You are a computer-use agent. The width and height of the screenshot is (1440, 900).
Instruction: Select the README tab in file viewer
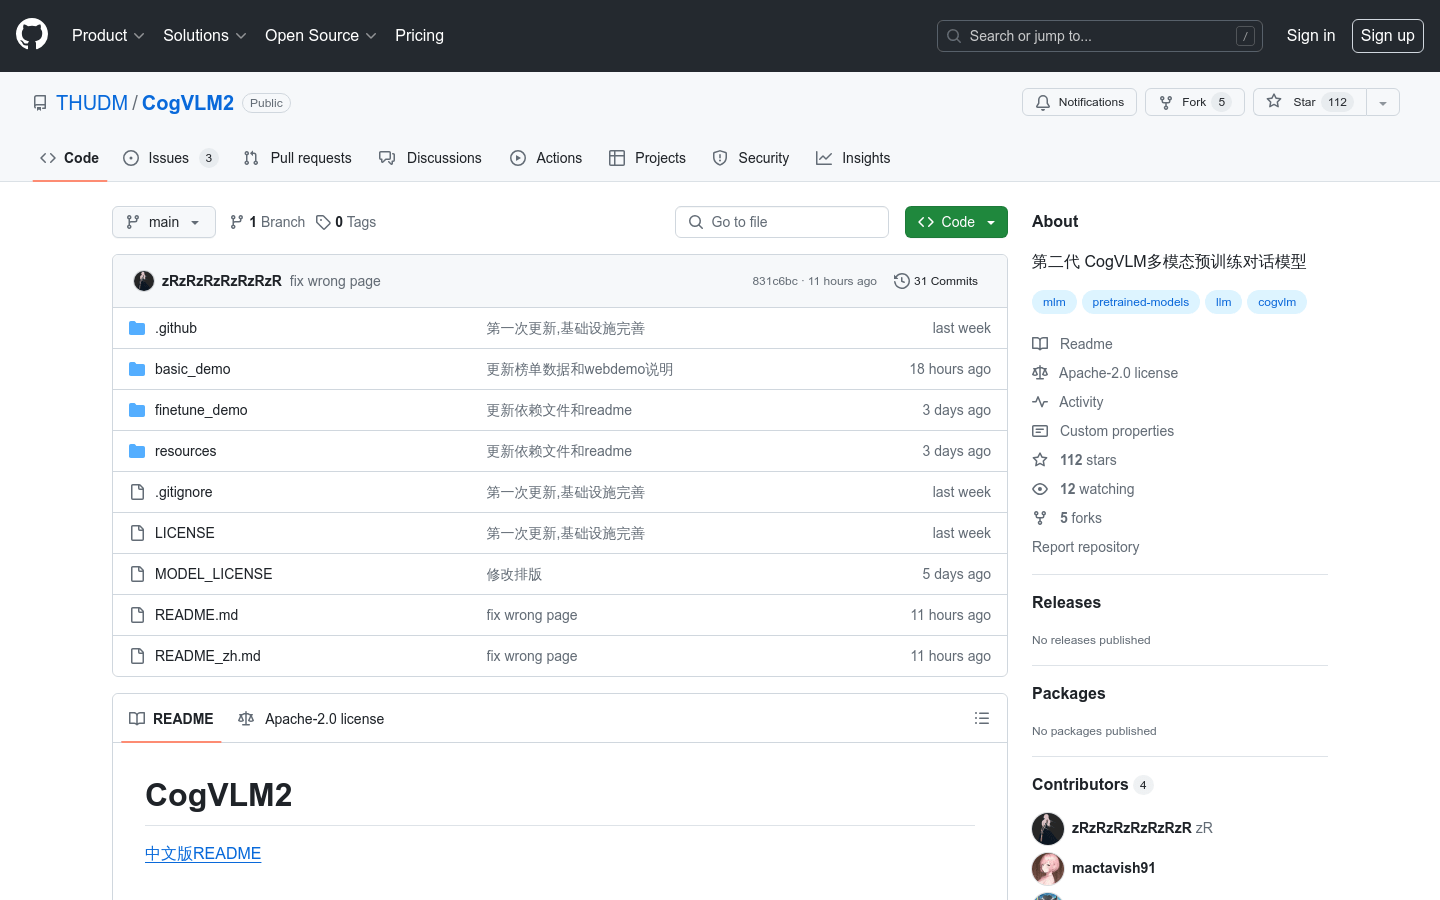pos(171,719)
